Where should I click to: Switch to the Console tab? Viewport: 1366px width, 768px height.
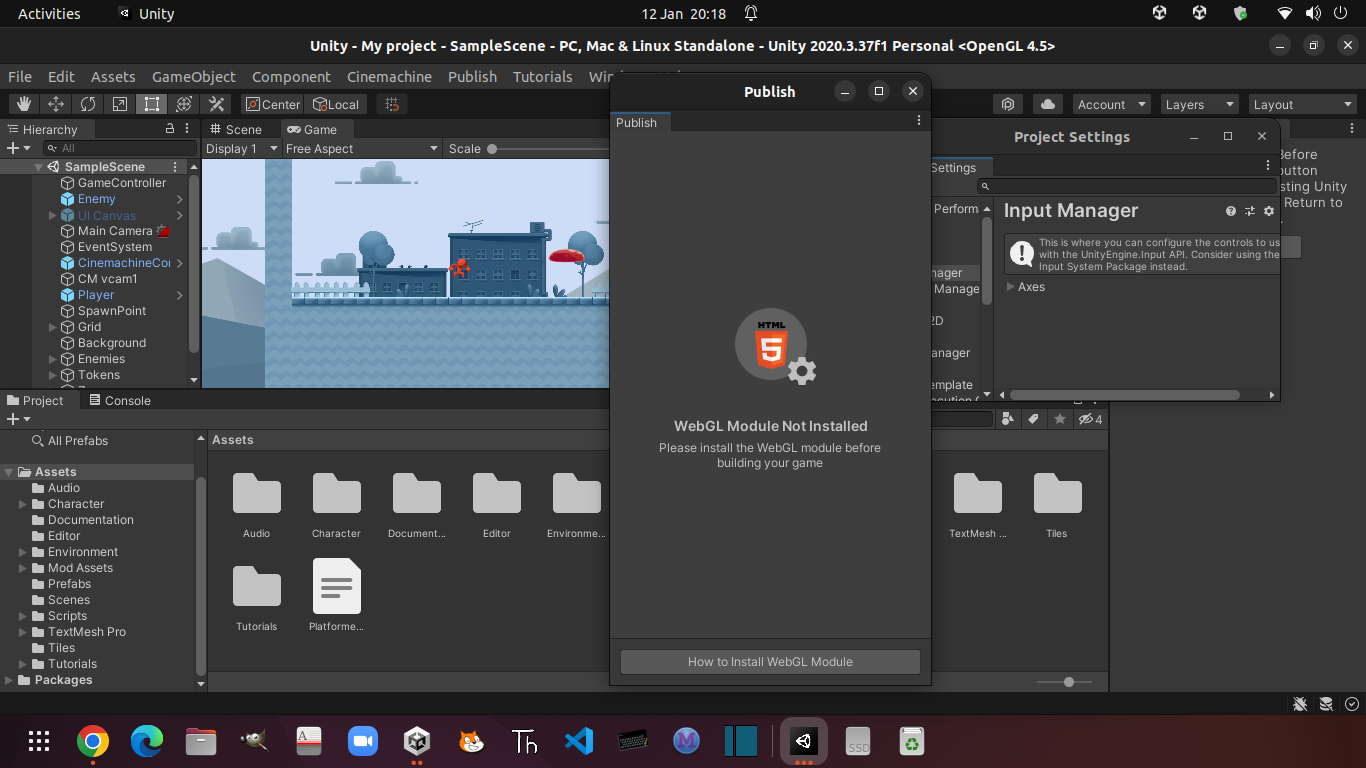coord(120,400)
